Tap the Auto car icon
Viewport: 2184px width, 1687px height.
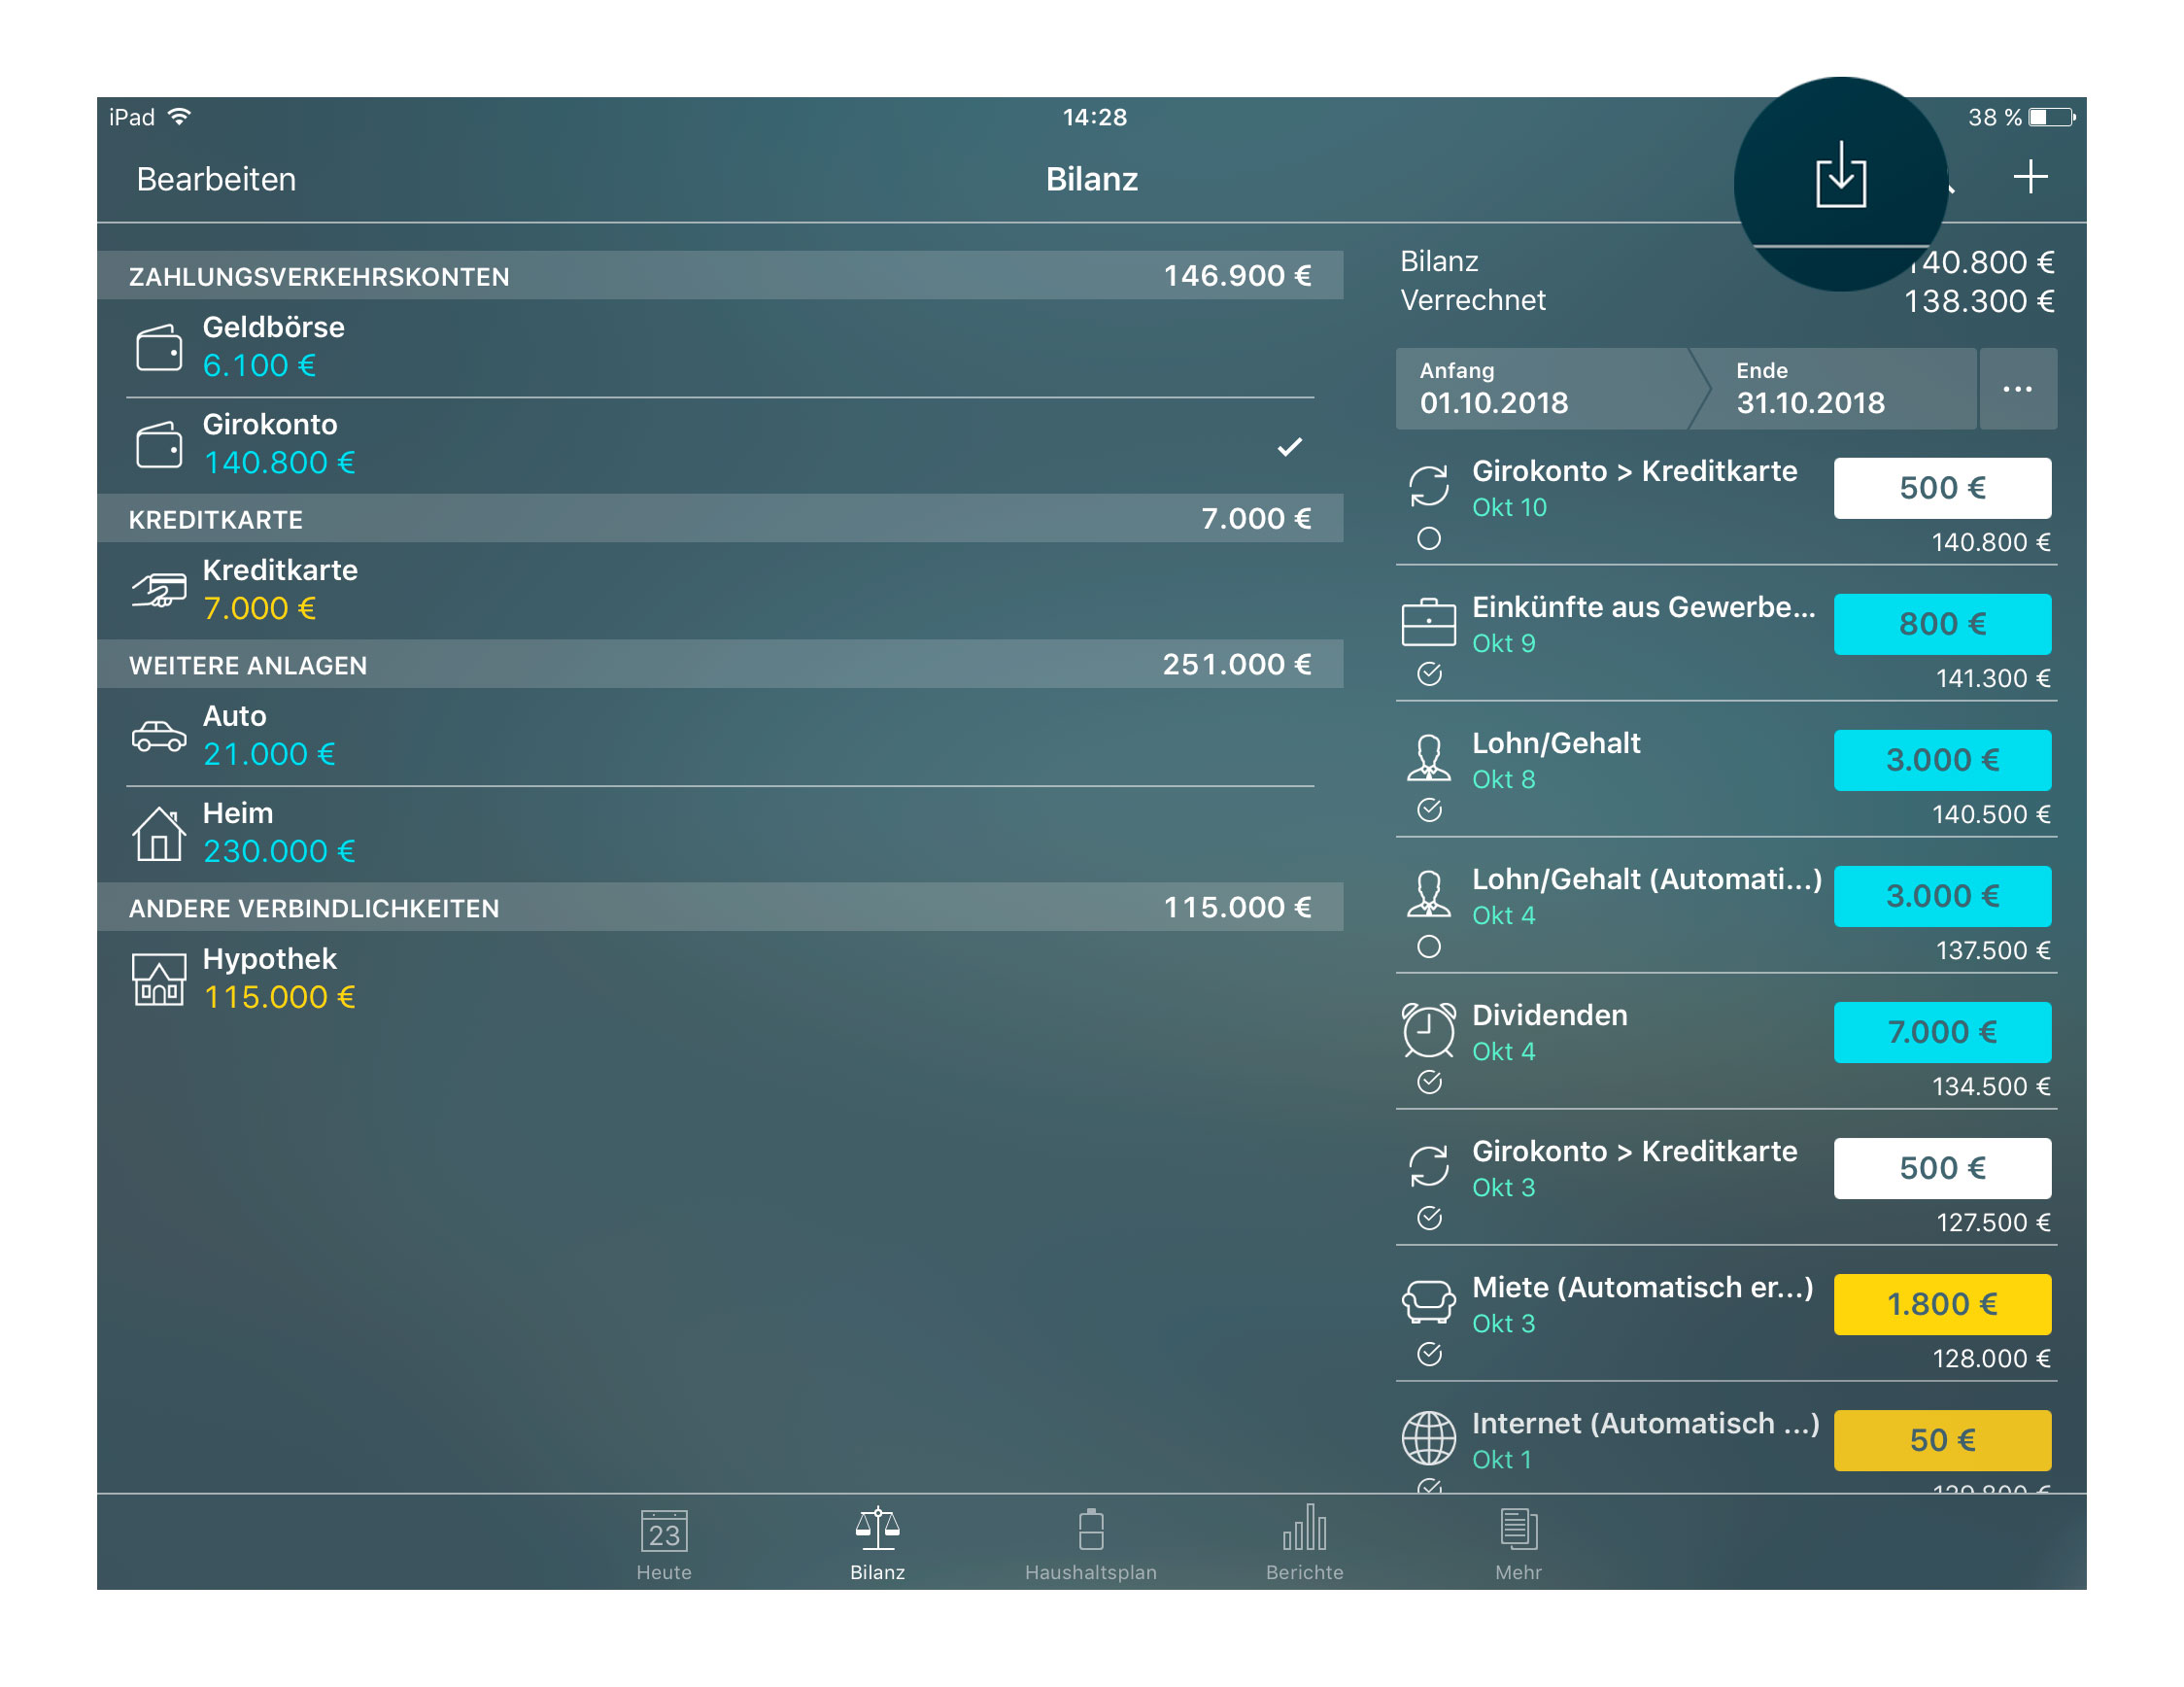tap(159, 735)
